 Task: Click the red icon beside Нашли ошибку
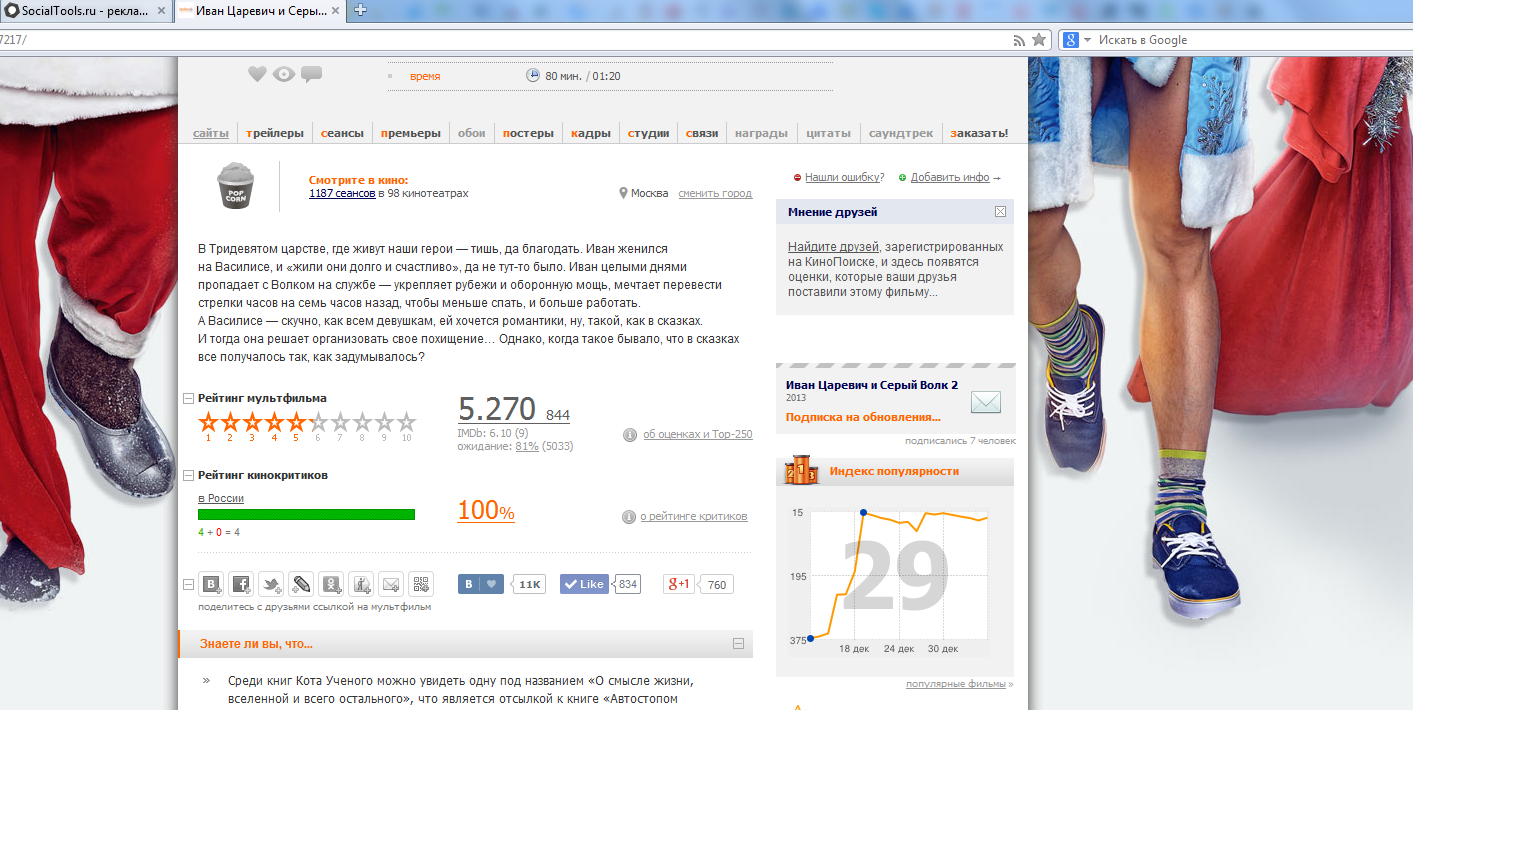[x=797, y=178]
